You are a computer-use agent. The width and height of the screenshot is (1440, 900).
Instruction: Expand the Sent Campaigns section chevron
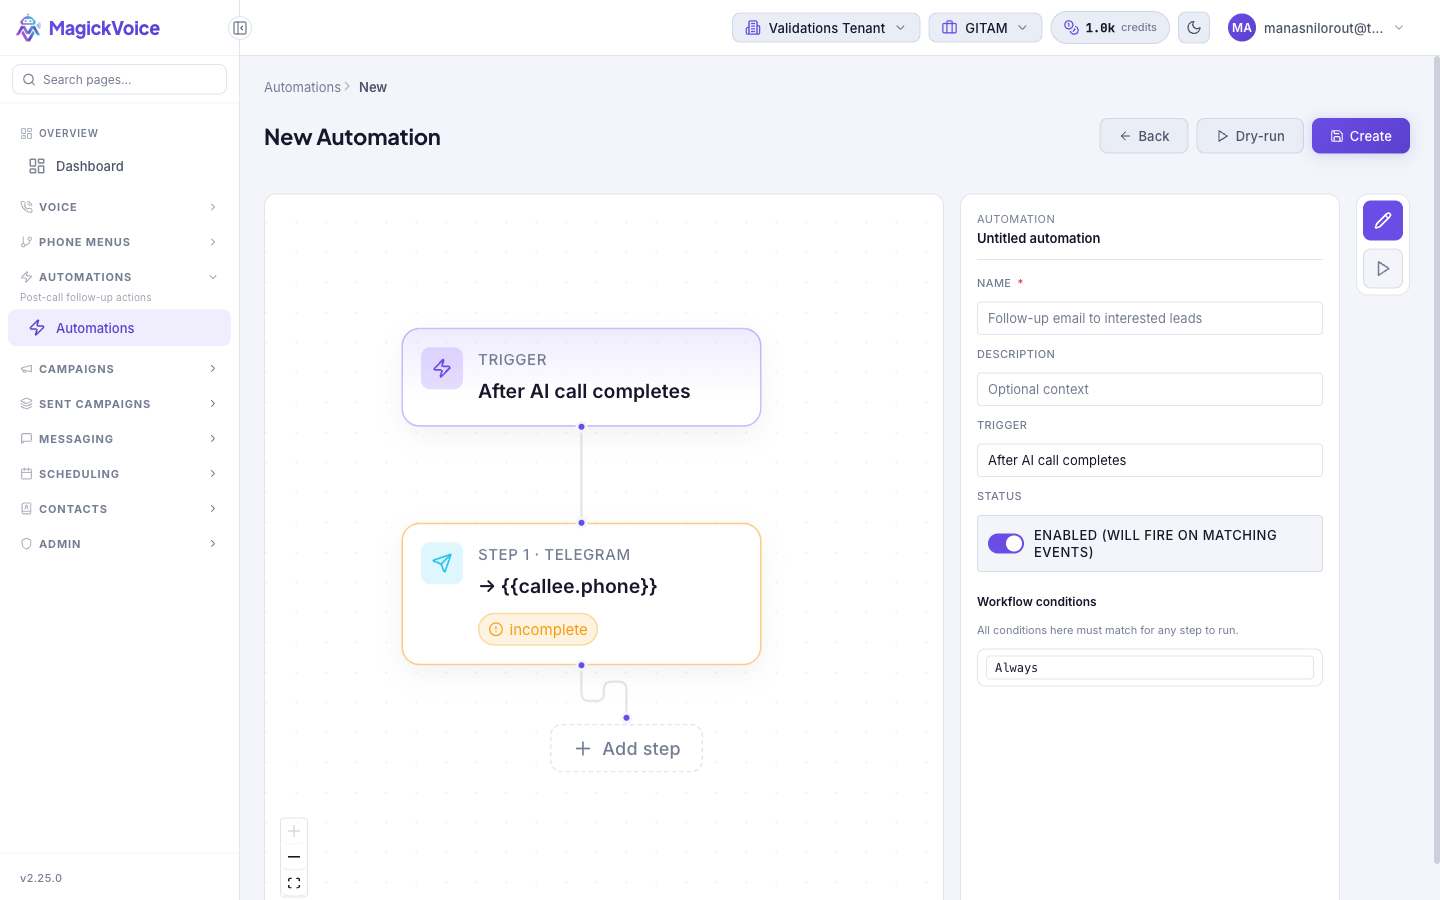point(213,404)
